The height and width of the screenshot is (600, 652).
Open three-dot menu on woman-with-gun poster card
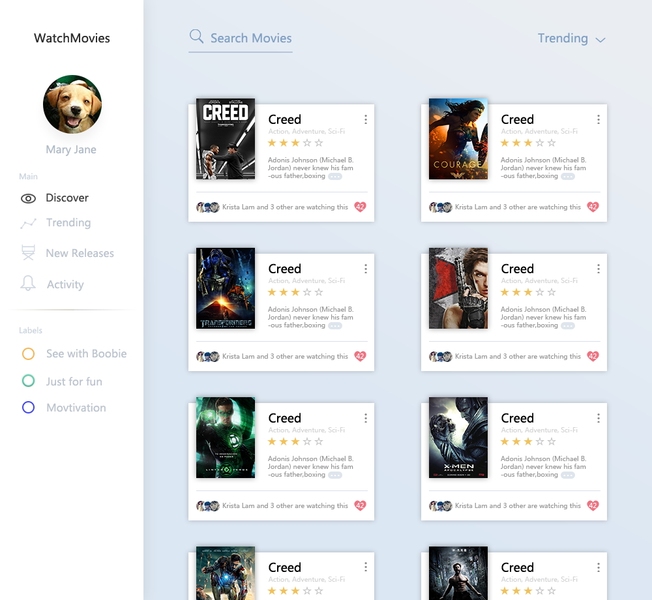[x=598, y=269]
